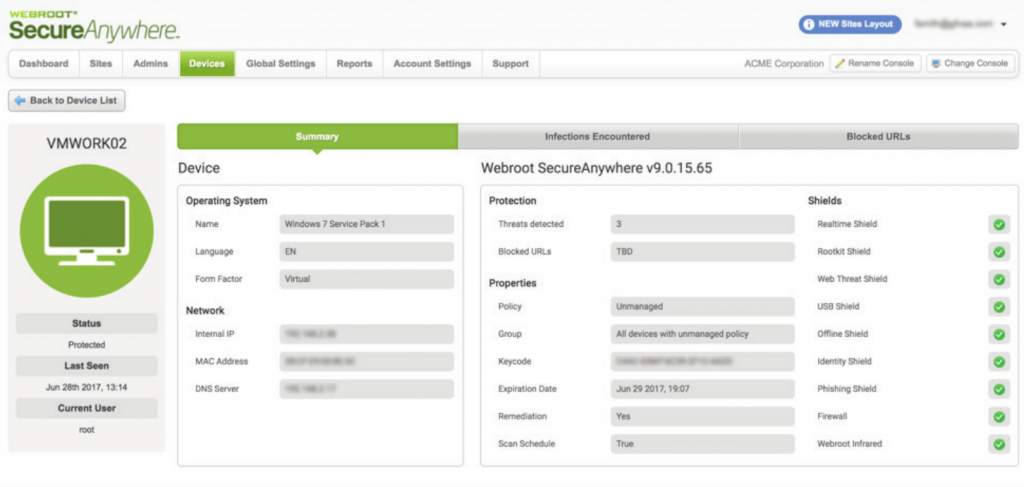Click the VMWORK02 device name

[x=87, y=144]
